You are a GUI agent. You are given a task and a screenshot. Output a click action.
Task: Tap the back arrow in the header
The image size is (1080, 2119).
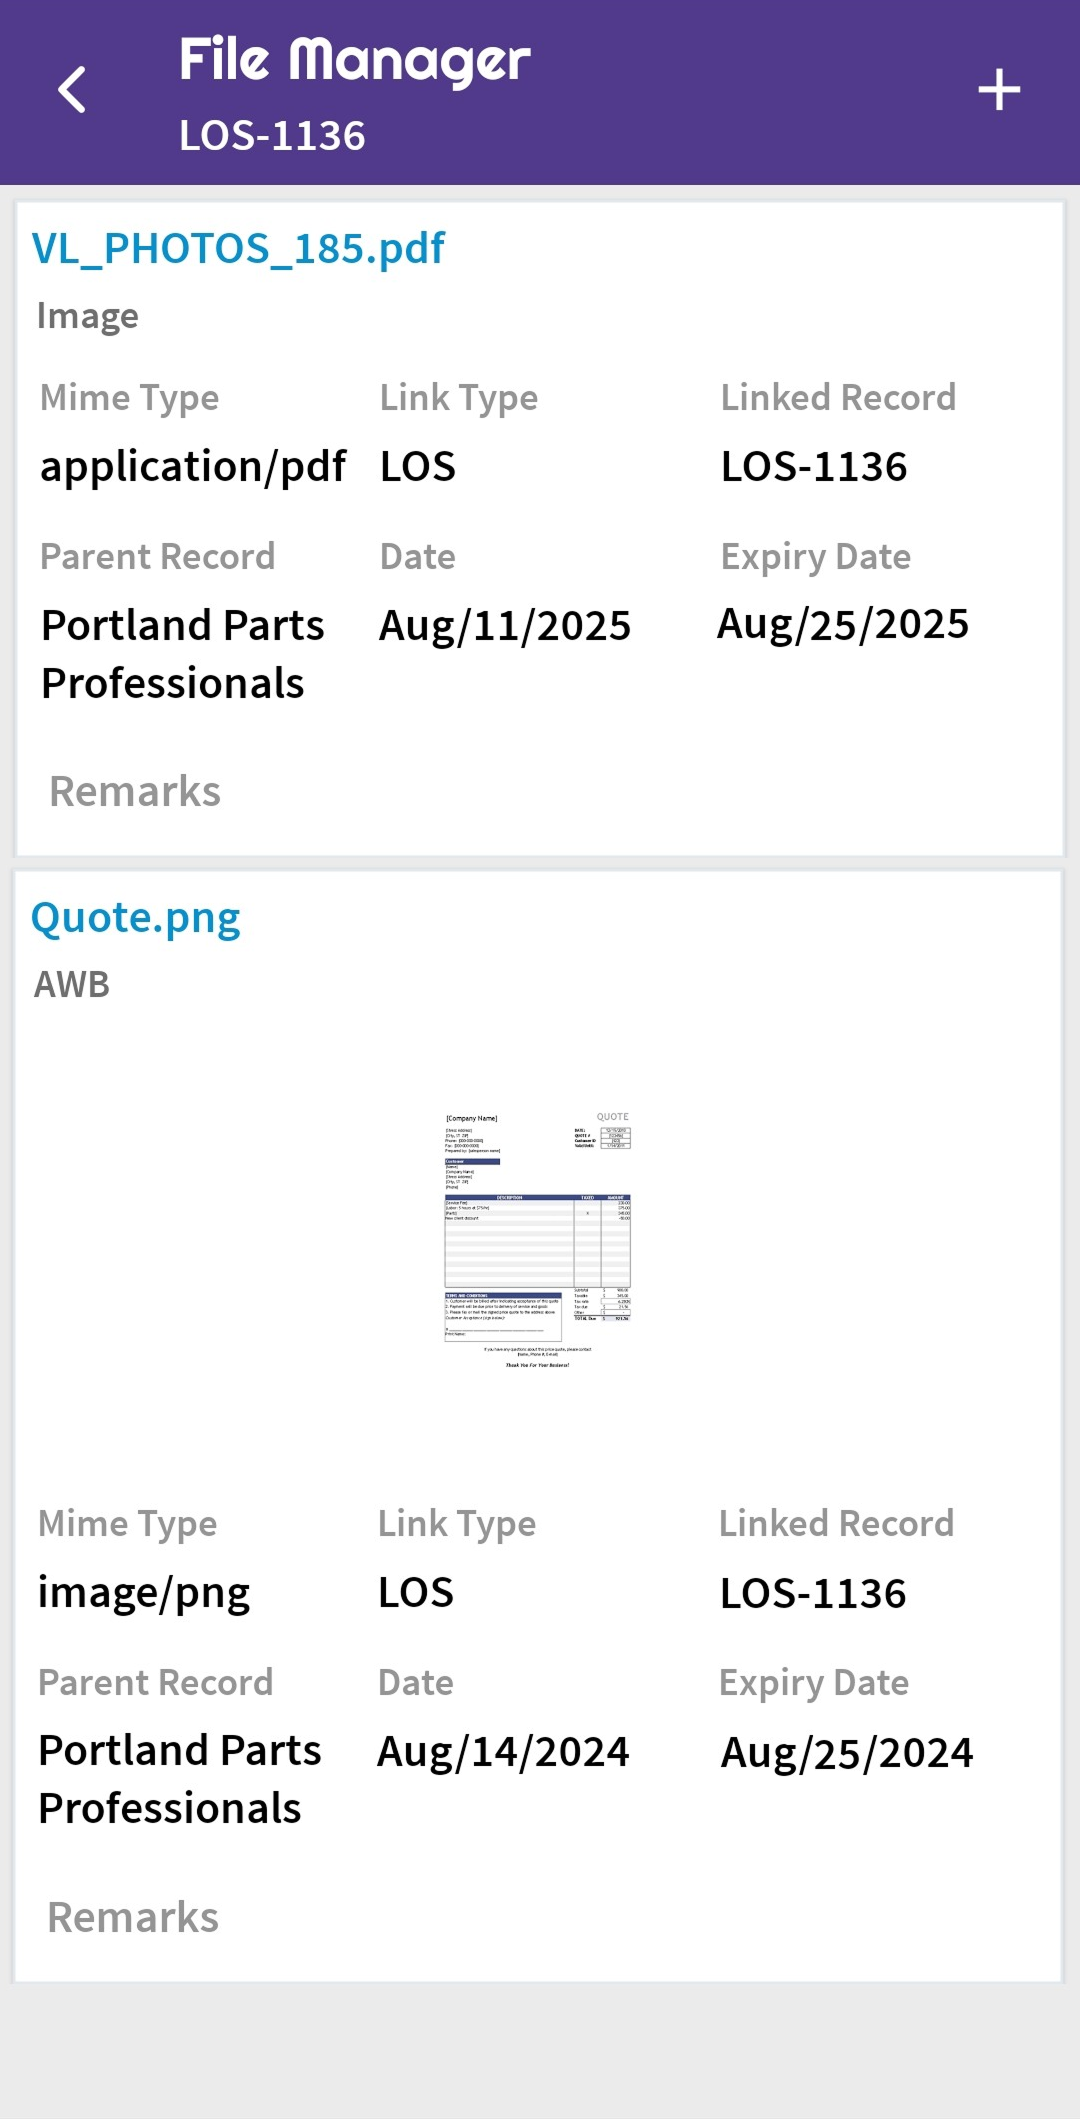[x=72, y=90]
